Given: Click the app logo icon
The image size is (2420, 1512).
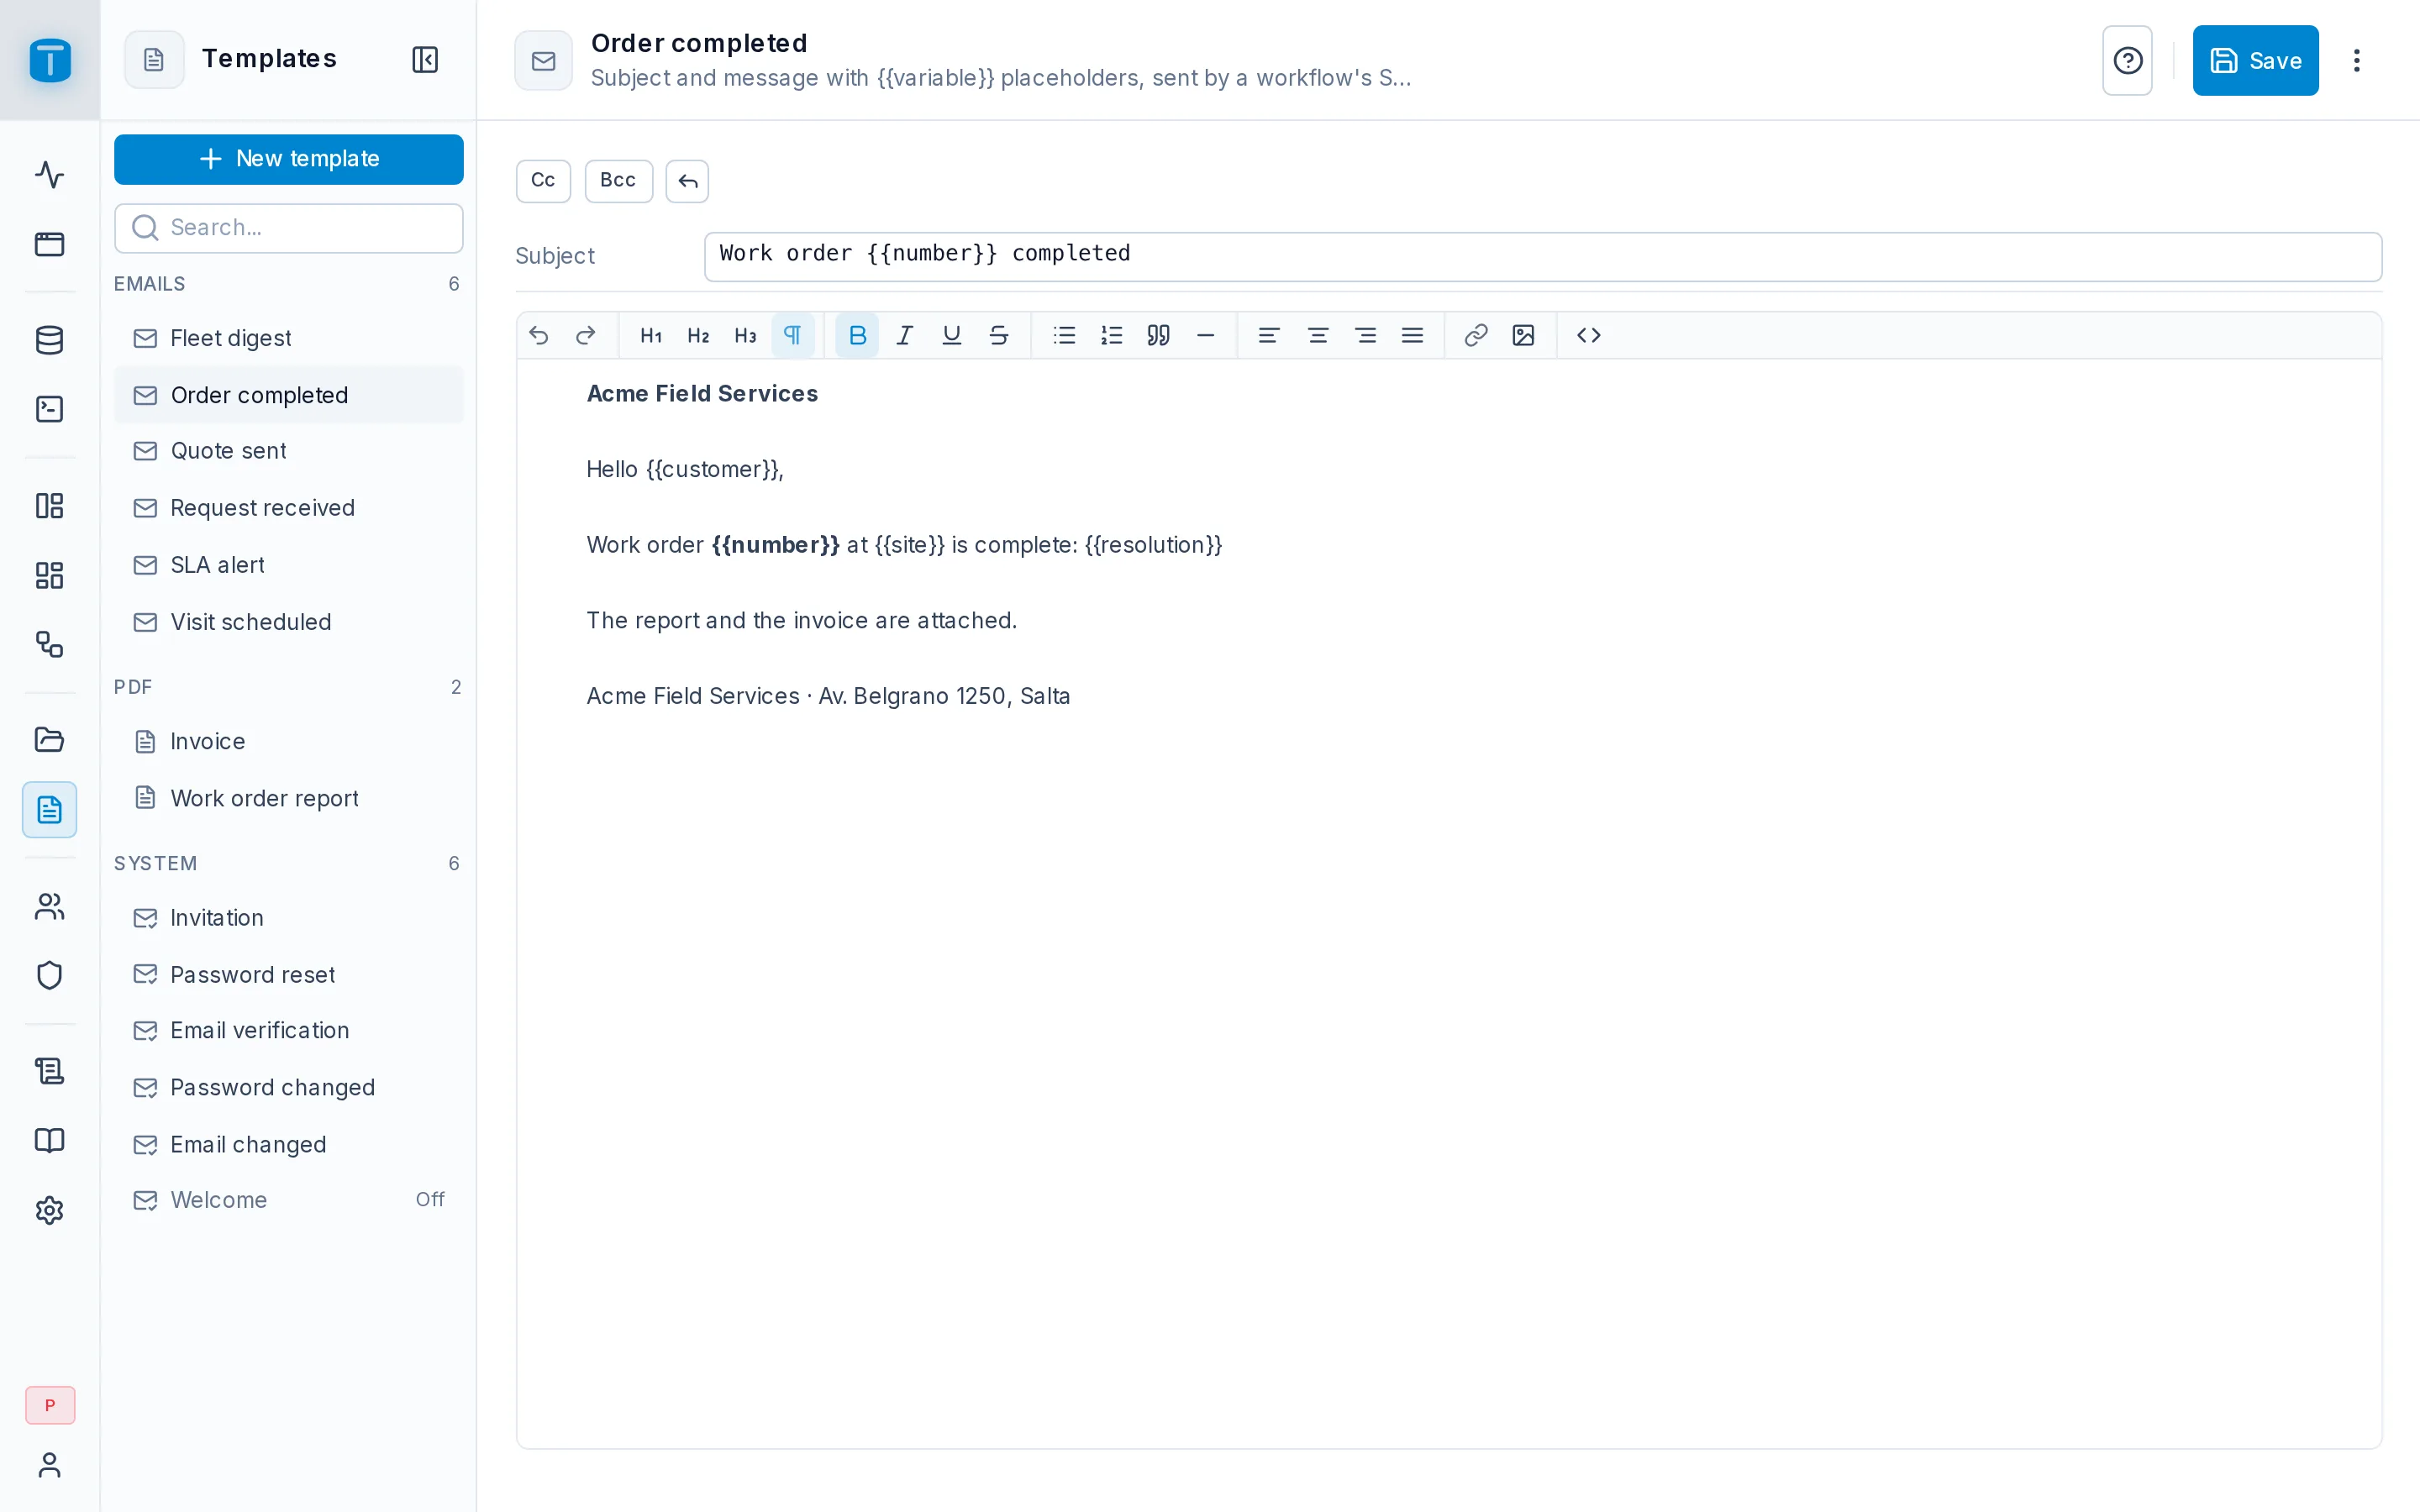Looking at the screenshot, I should [50, 60].
